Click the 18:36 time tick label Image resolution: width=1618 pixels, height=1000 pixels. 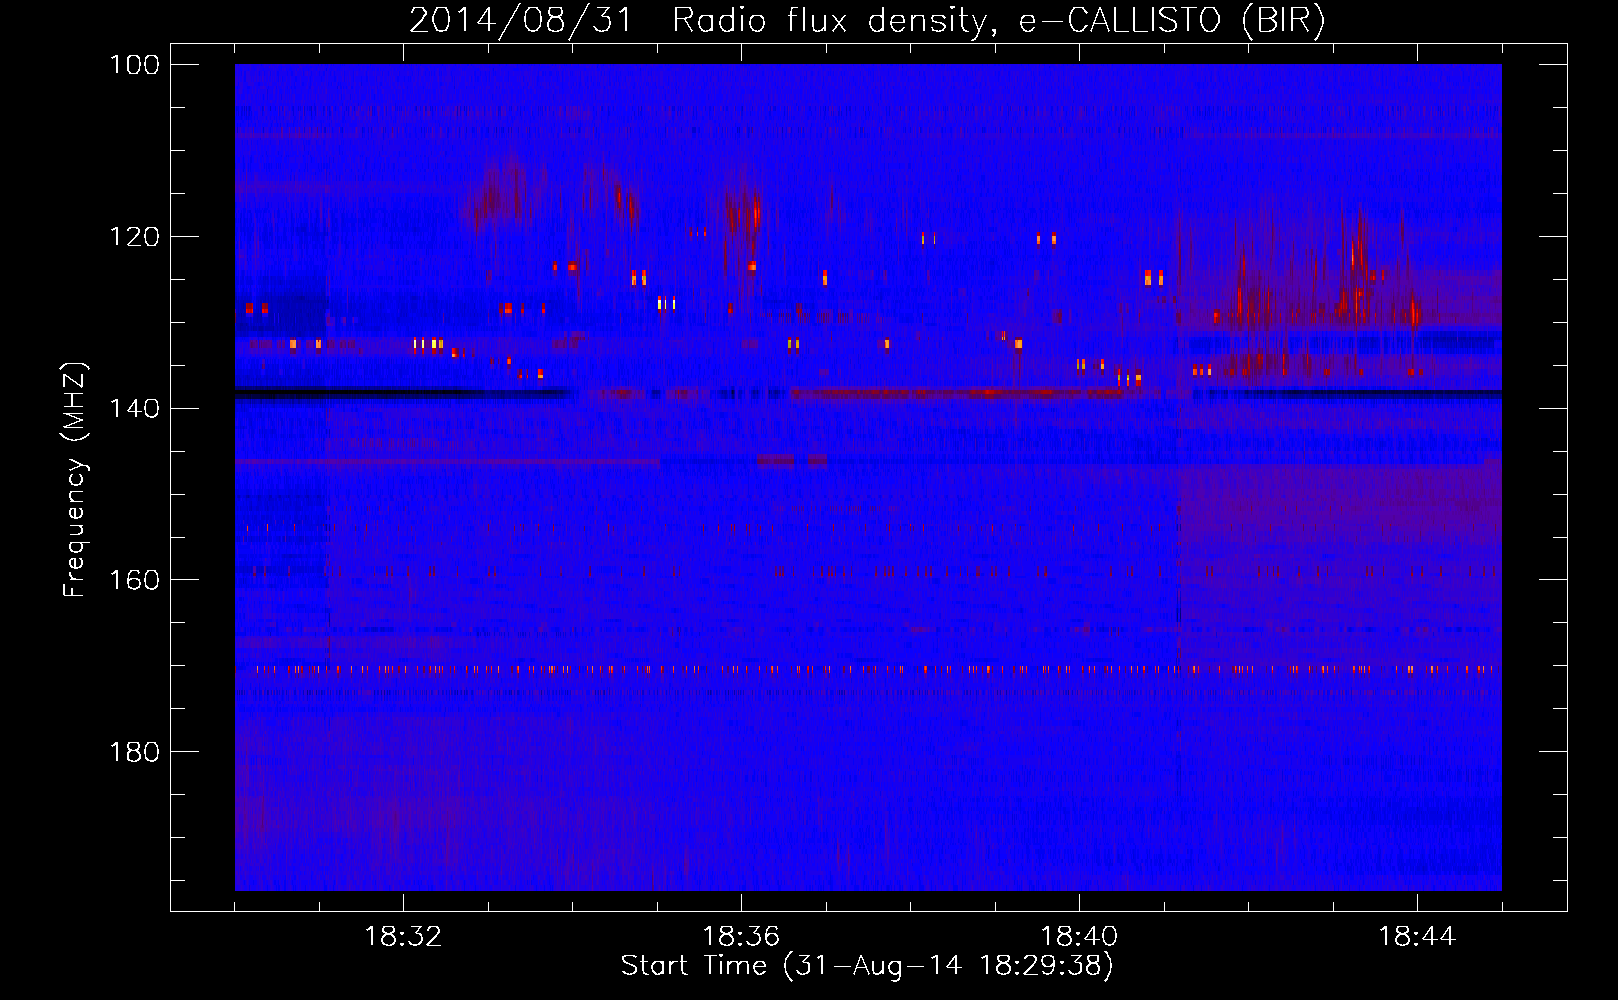point(741,937)
